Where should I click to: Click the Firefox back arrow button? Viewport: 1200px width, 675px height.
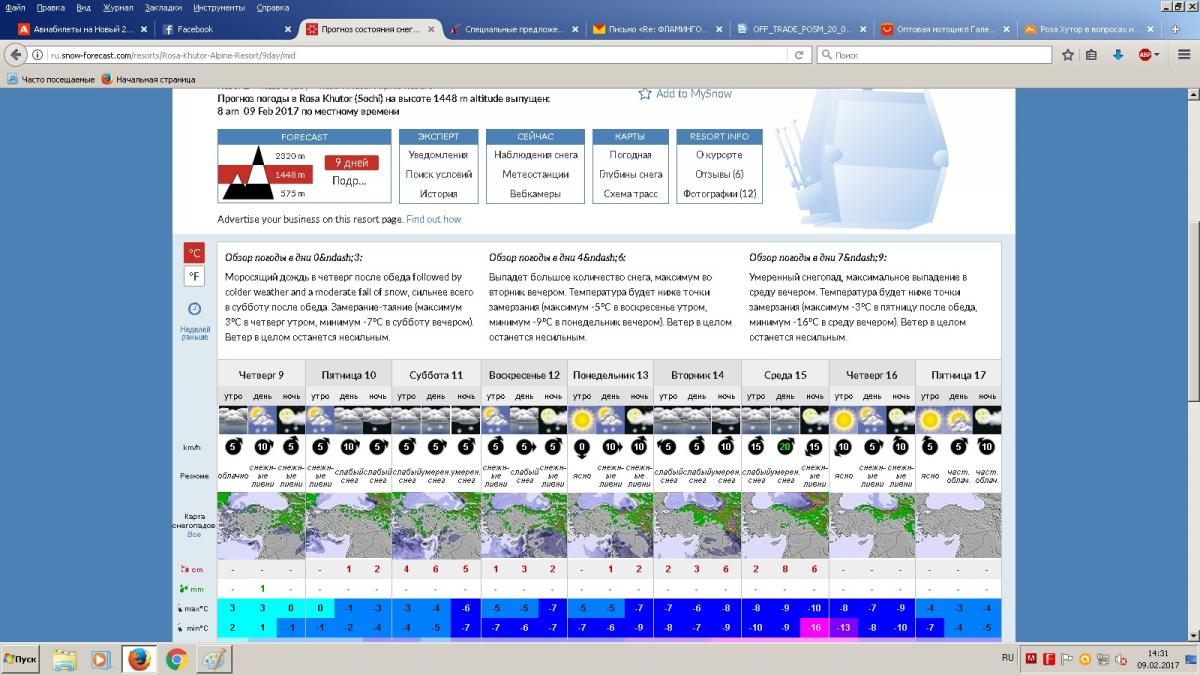point(14,55)
